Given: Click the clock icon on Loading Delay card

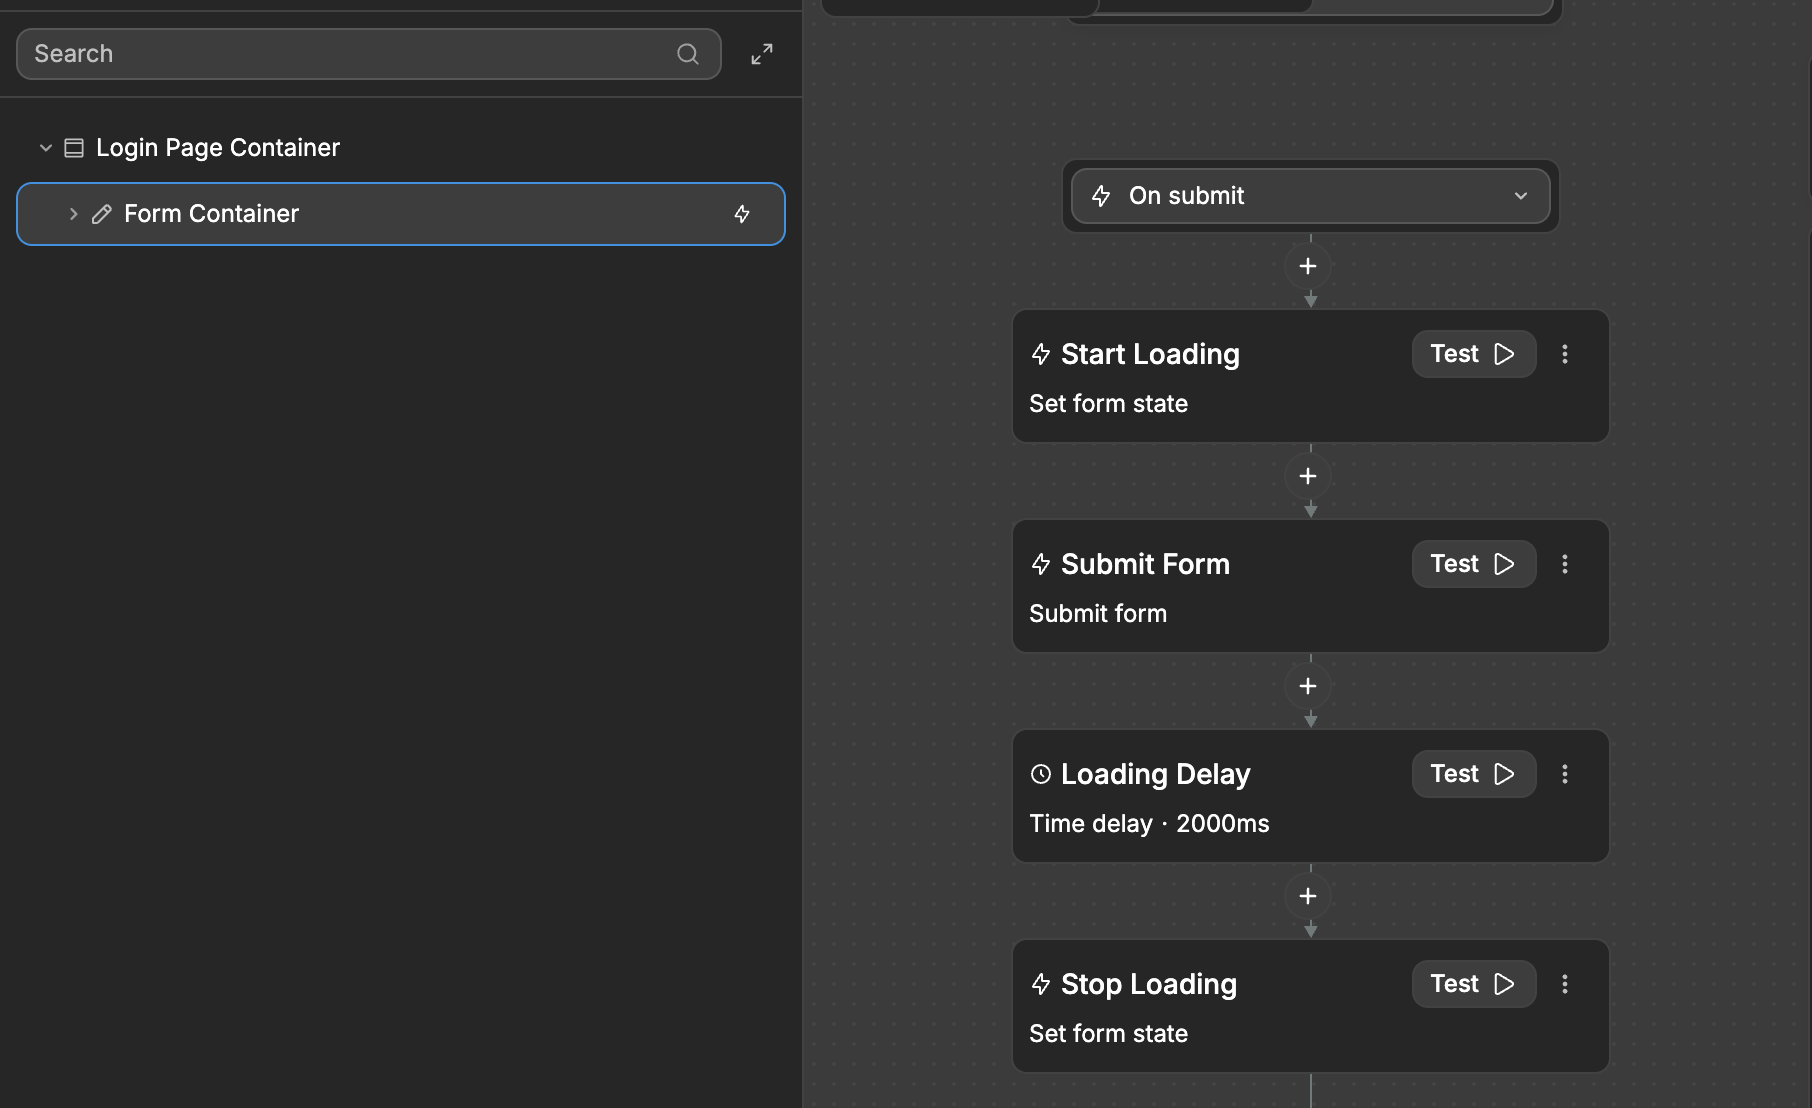Looking at the screenshot, I should [x=1040, y=773].
